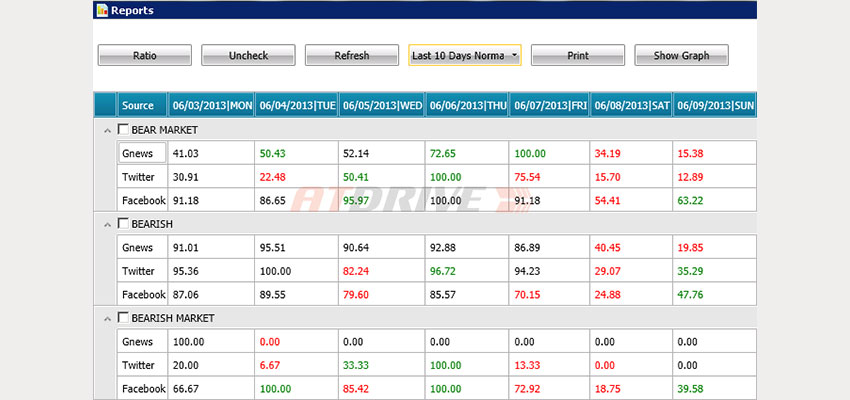This screenshot has height=400, width=850.
Task: Click the 06/04/2013|TUE column header
Action: [297, 105]
